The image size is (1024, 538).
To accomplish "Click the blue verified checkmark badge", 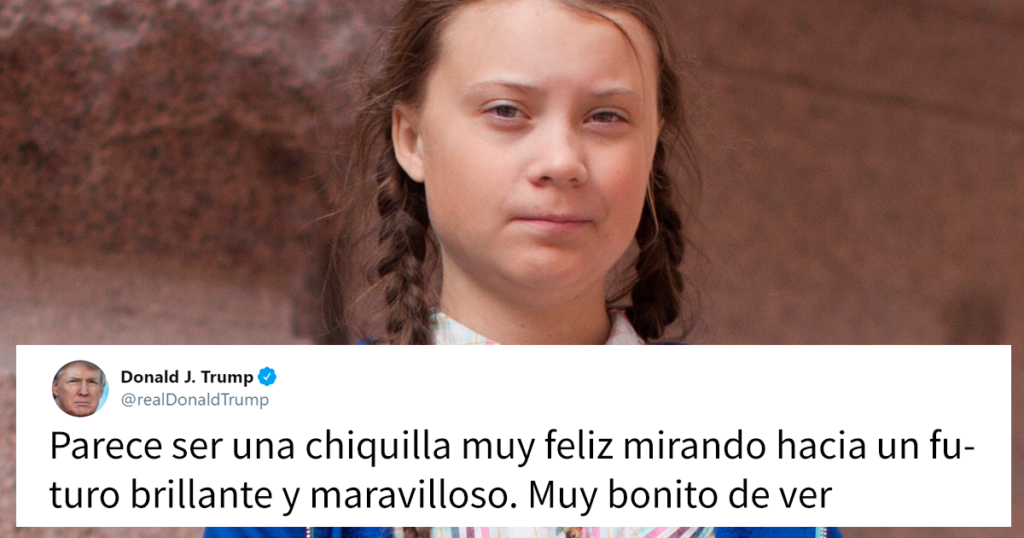I will [267, 377].
